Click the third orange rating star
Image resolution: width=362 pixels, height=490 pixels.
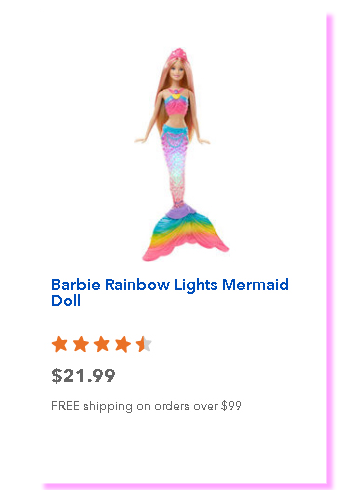point(102,344)
